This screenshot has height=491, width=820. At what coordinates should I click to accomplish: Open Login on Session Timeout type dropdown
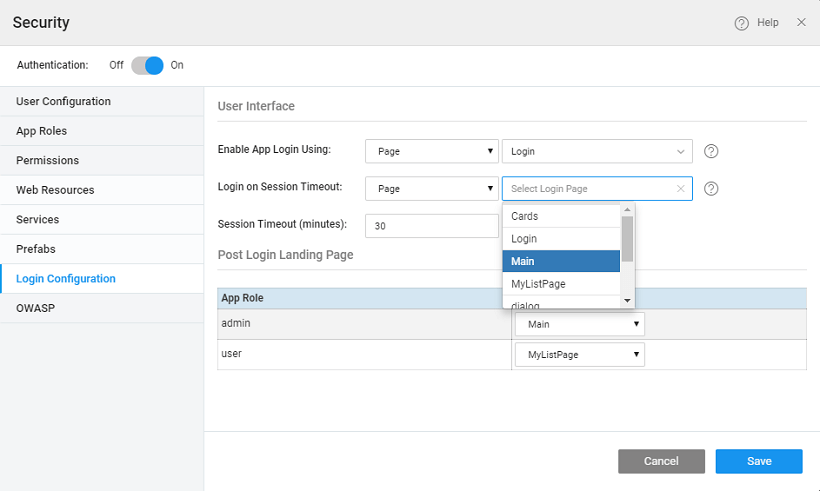point(431,188)
